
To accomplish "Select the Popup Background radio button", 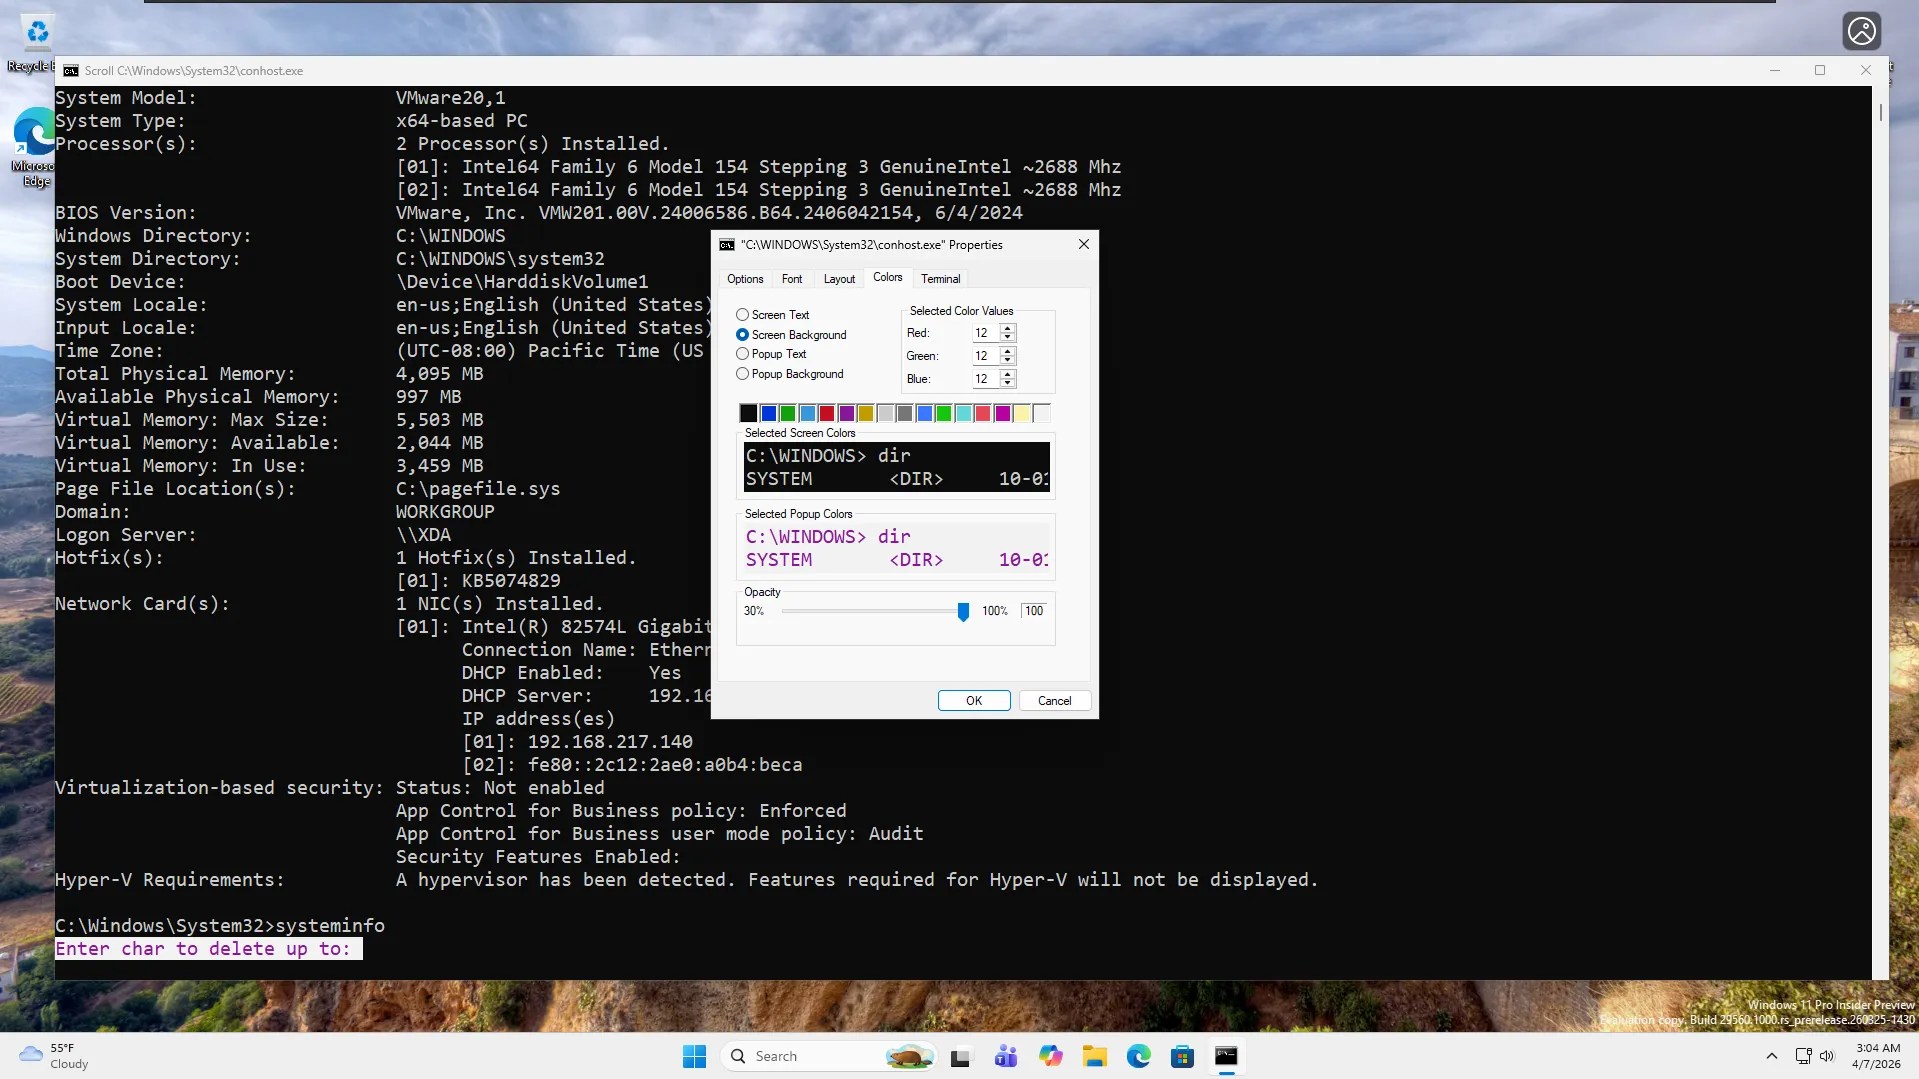I will [743, 374].
